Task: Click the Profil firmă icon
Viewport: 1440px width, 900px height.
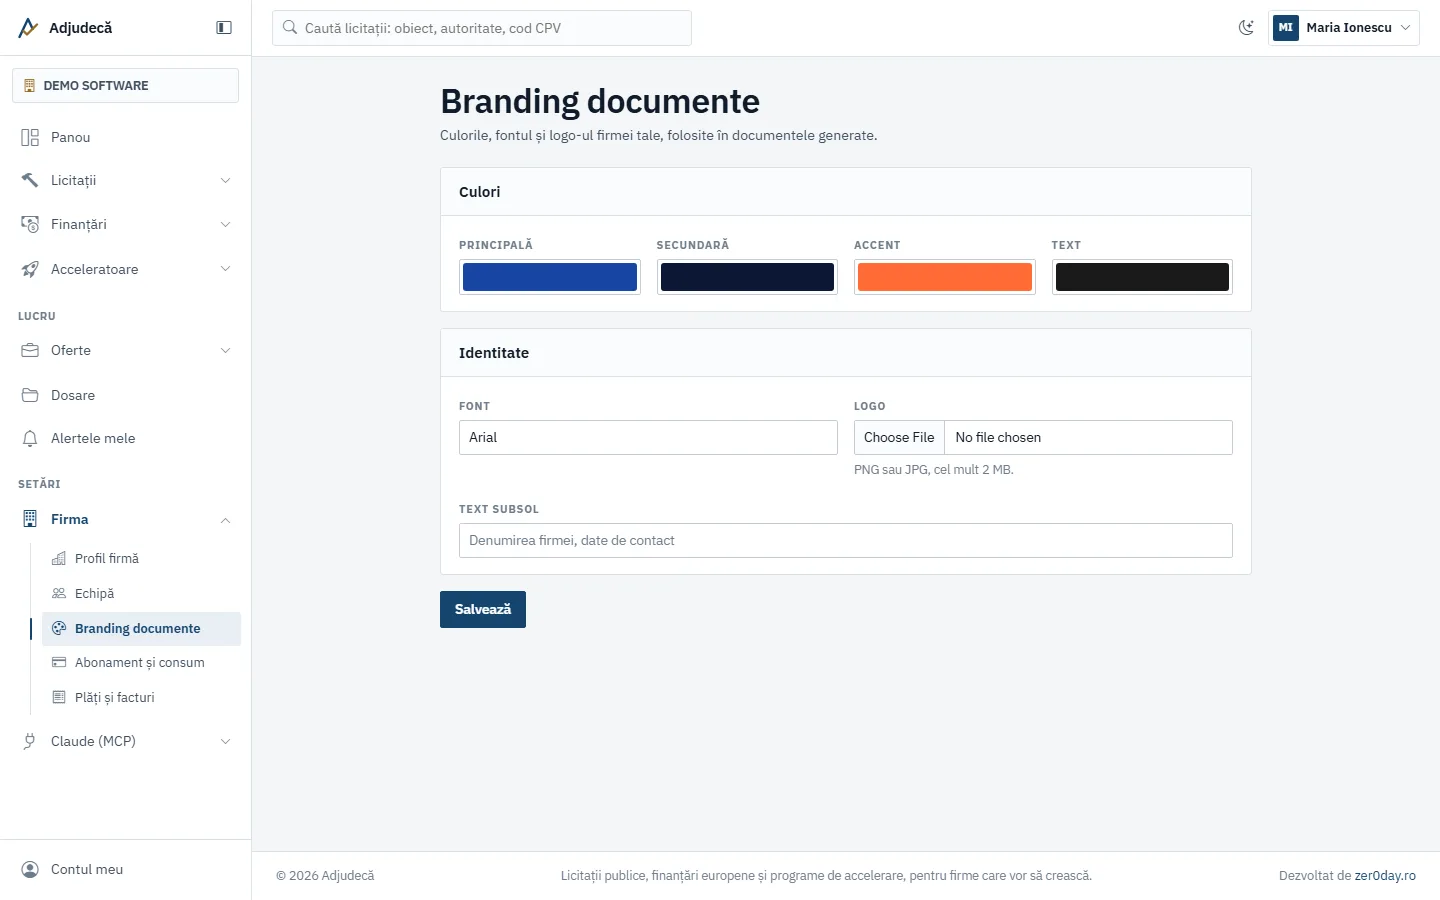Action: point(59,558)
